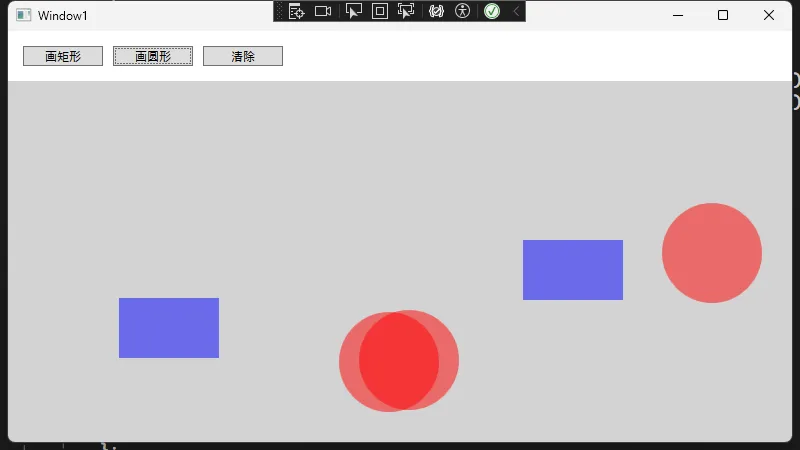Click the curly braces binding icon
The width and height of the screenshot is (800, 450).
[x=436, y=11]
